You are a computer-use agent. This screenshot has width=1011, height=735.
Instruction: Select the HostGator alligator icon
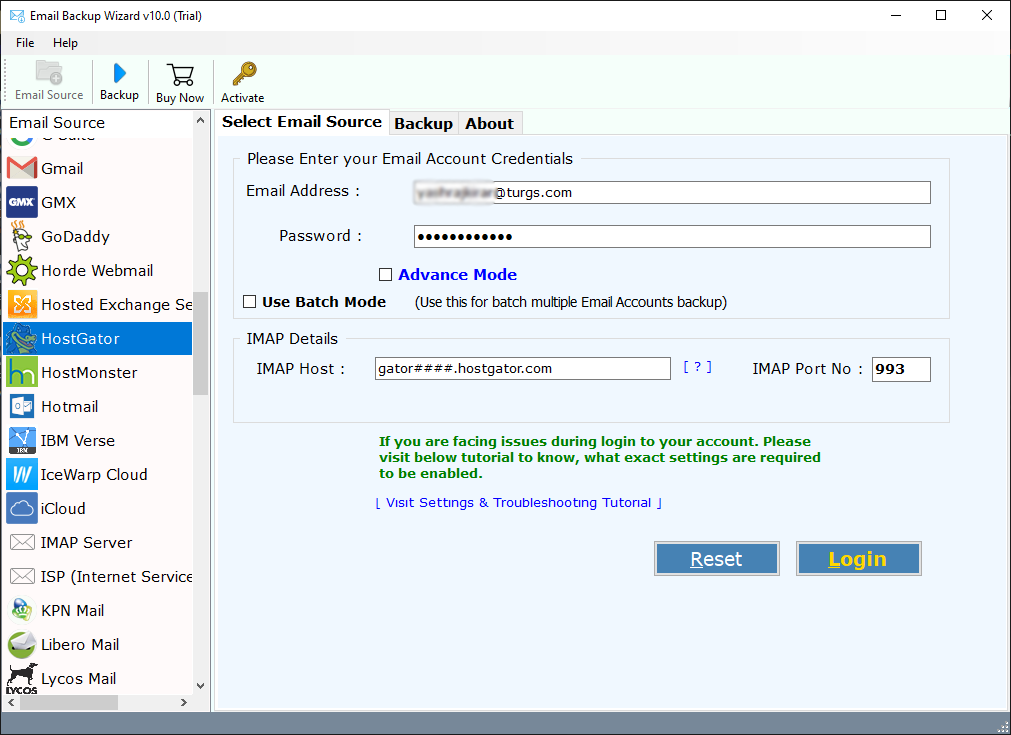coord(22,338)
